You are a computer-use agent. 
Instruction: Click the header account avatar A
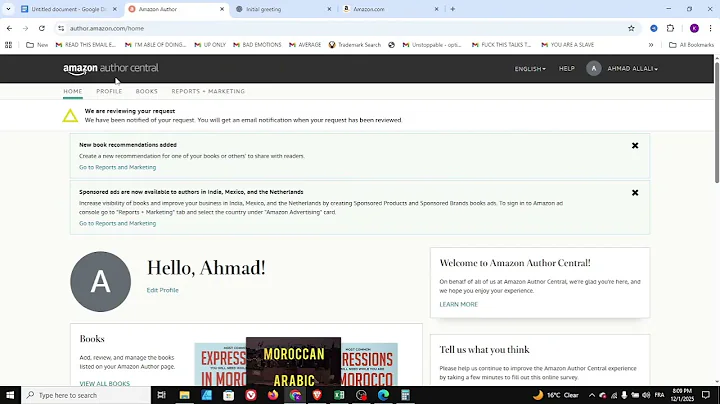tap(593, 68)
